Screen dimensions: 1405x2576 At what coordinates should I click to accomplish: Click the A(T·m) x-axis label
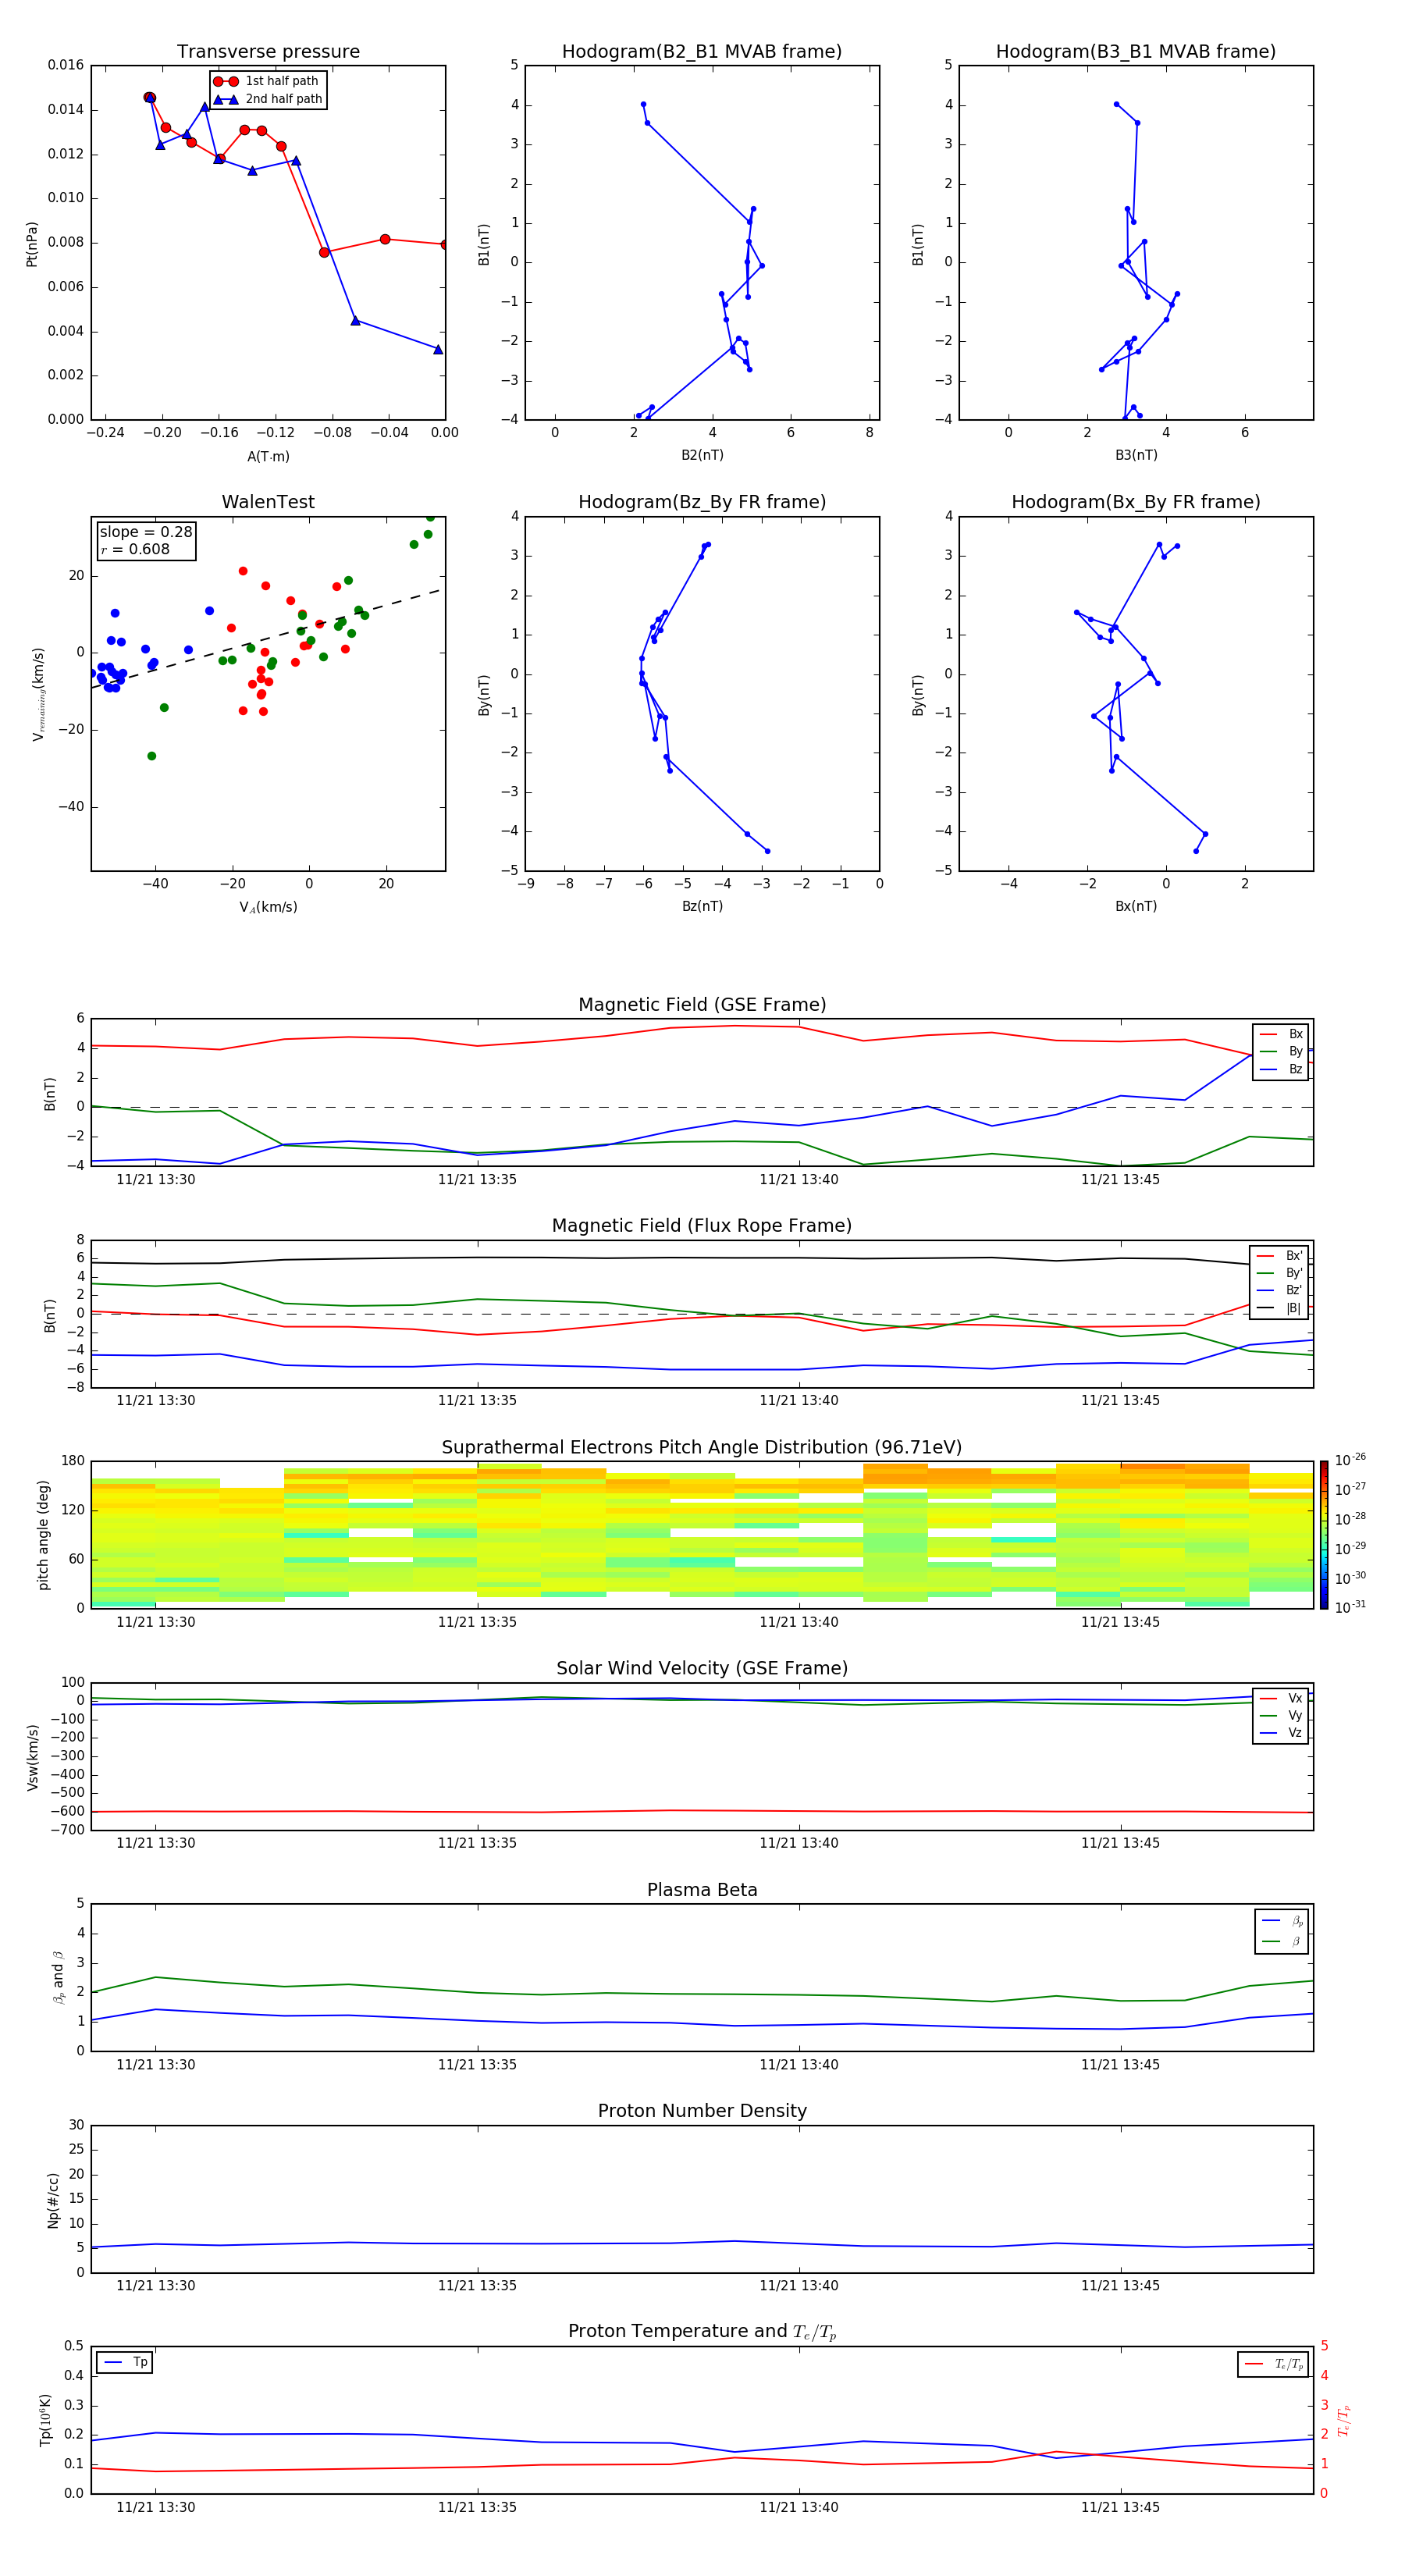pos(268,457)
